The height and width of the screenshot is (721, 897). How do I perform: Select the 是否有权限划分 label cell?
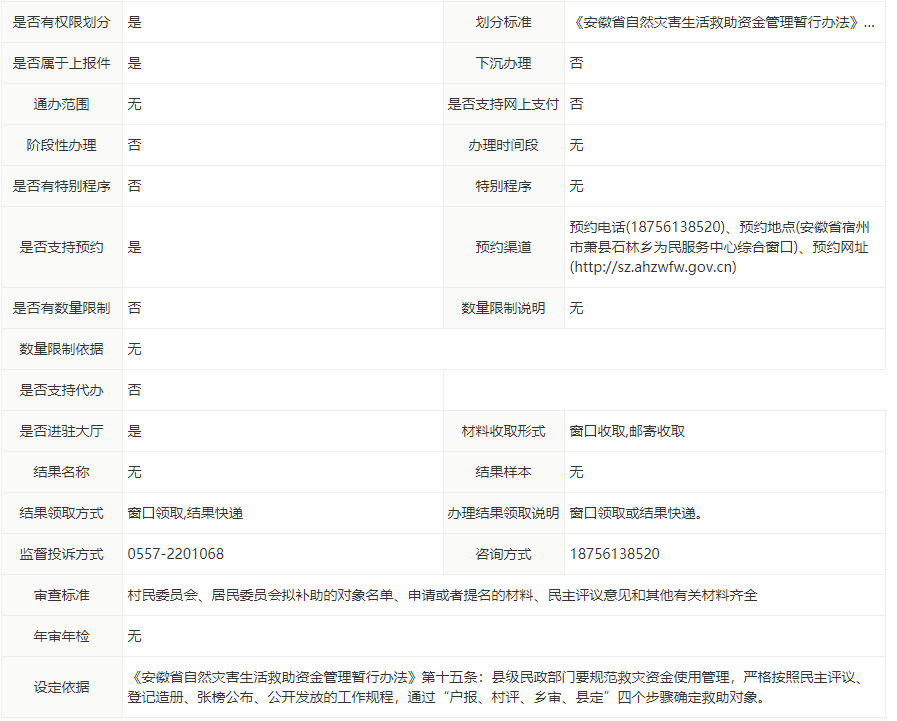(61, 22)
